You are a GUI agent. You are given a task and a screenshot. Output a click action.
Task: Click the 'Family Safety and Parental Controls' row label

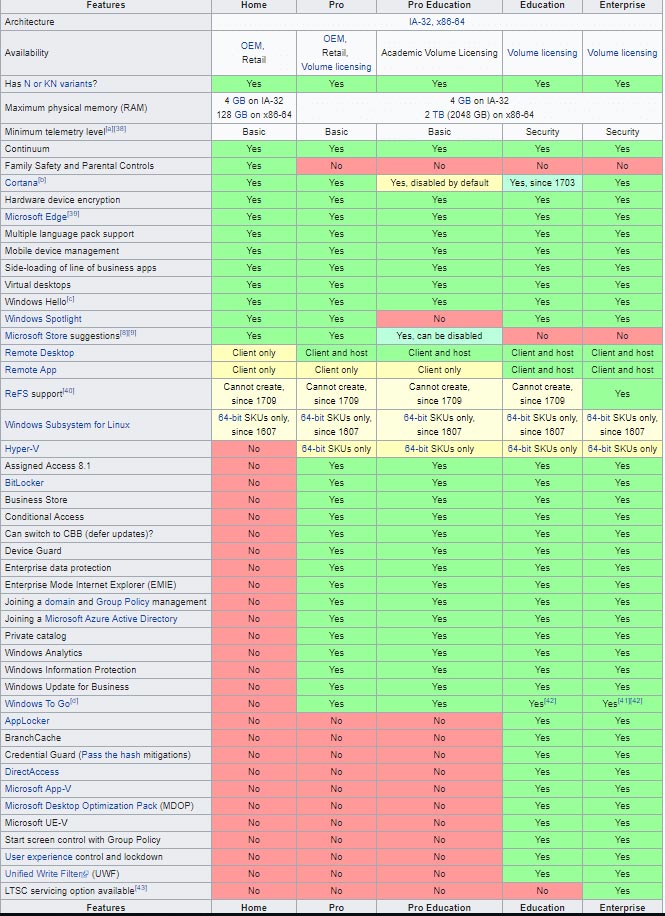[x=79, y=166]
